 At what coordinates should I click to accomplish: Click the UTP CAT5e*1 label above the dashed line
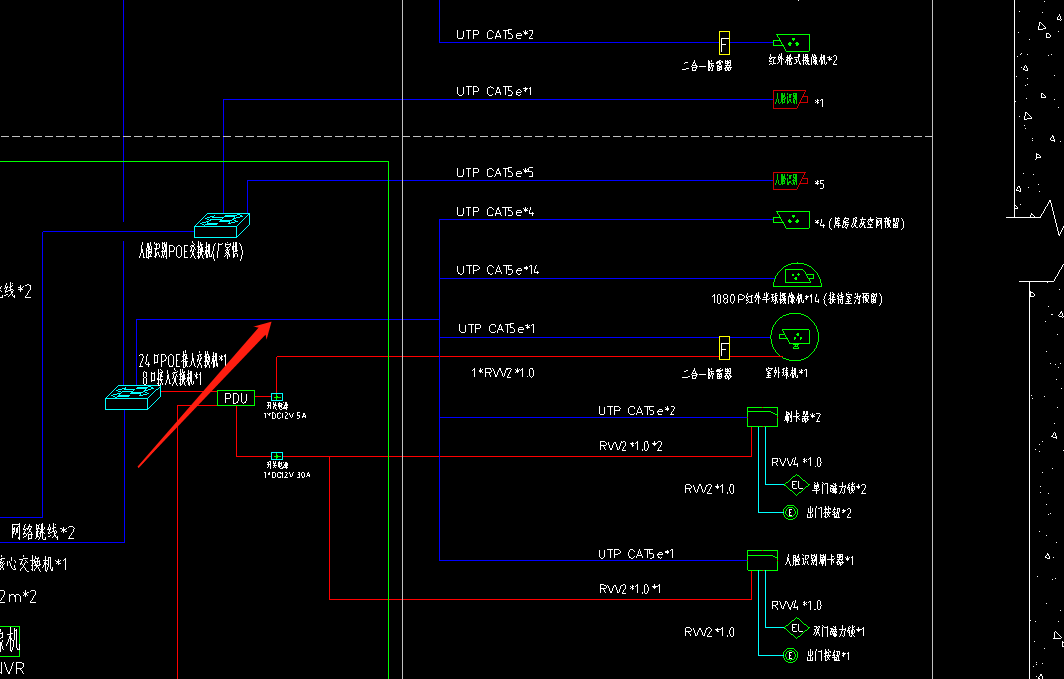(x=494, y=91)
